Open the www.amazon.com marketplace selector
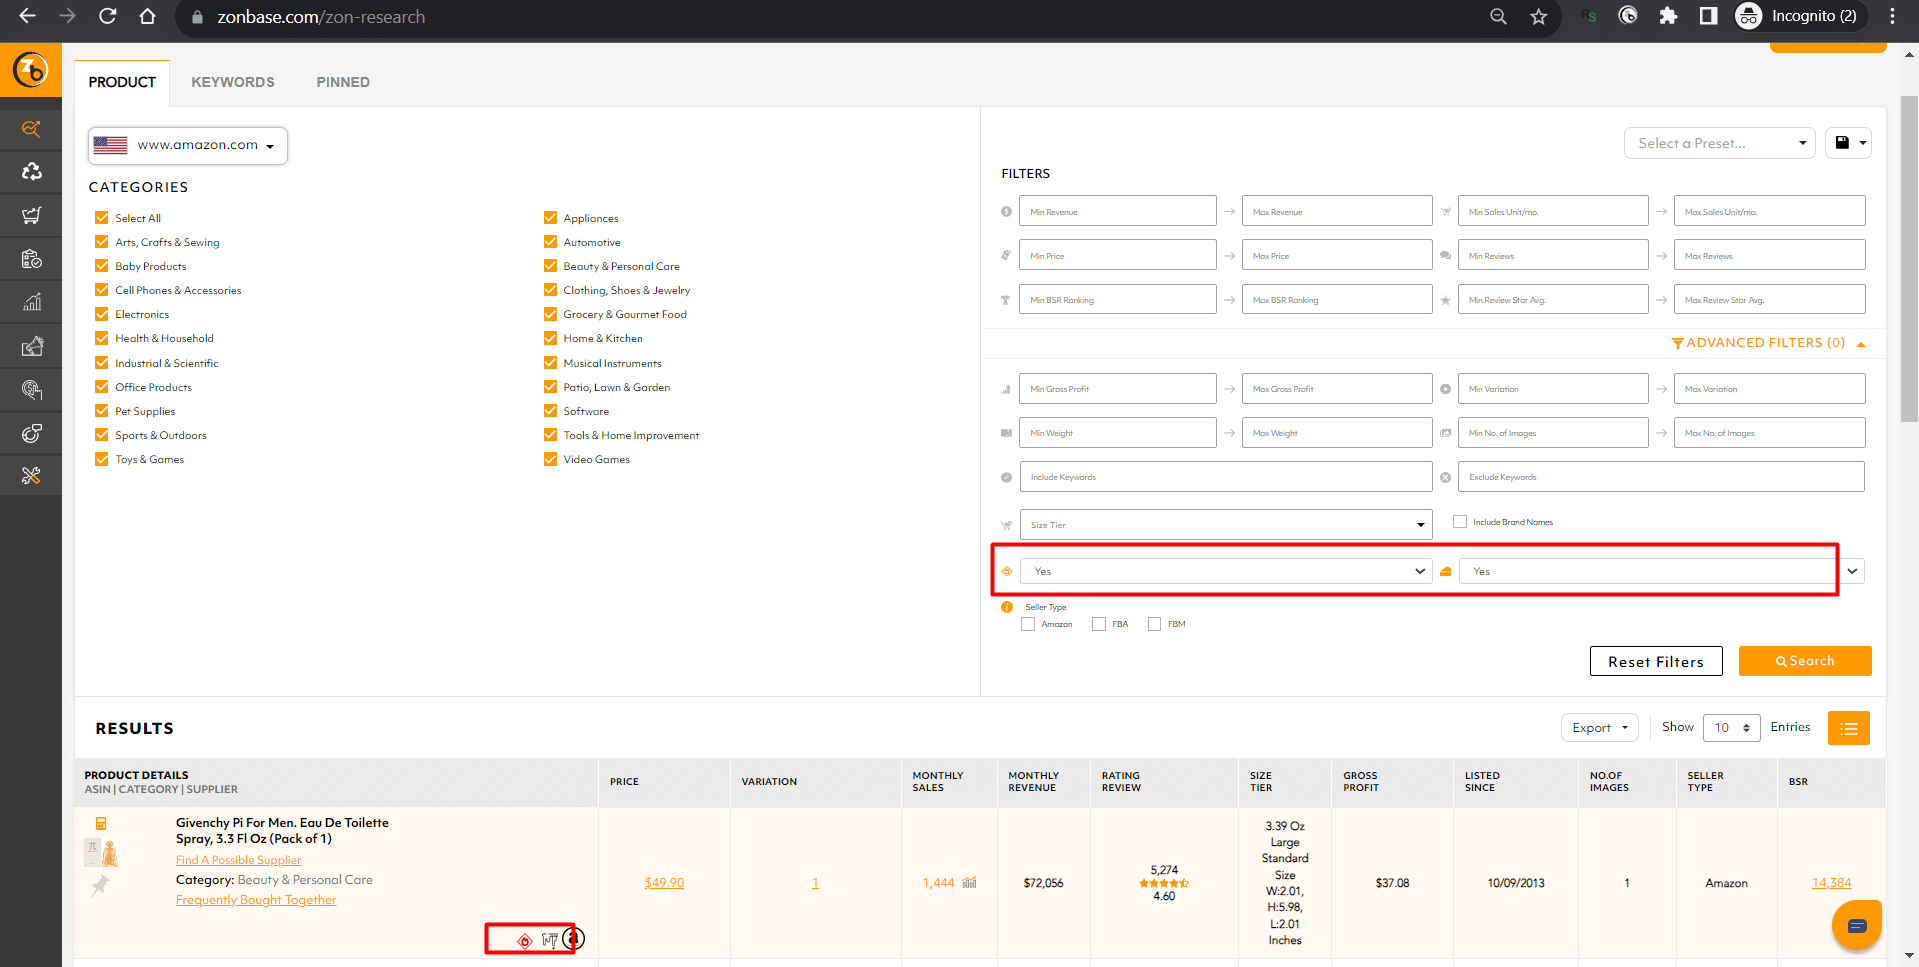The width and height of the screenshot is (1919, 967). click(187, 145)
